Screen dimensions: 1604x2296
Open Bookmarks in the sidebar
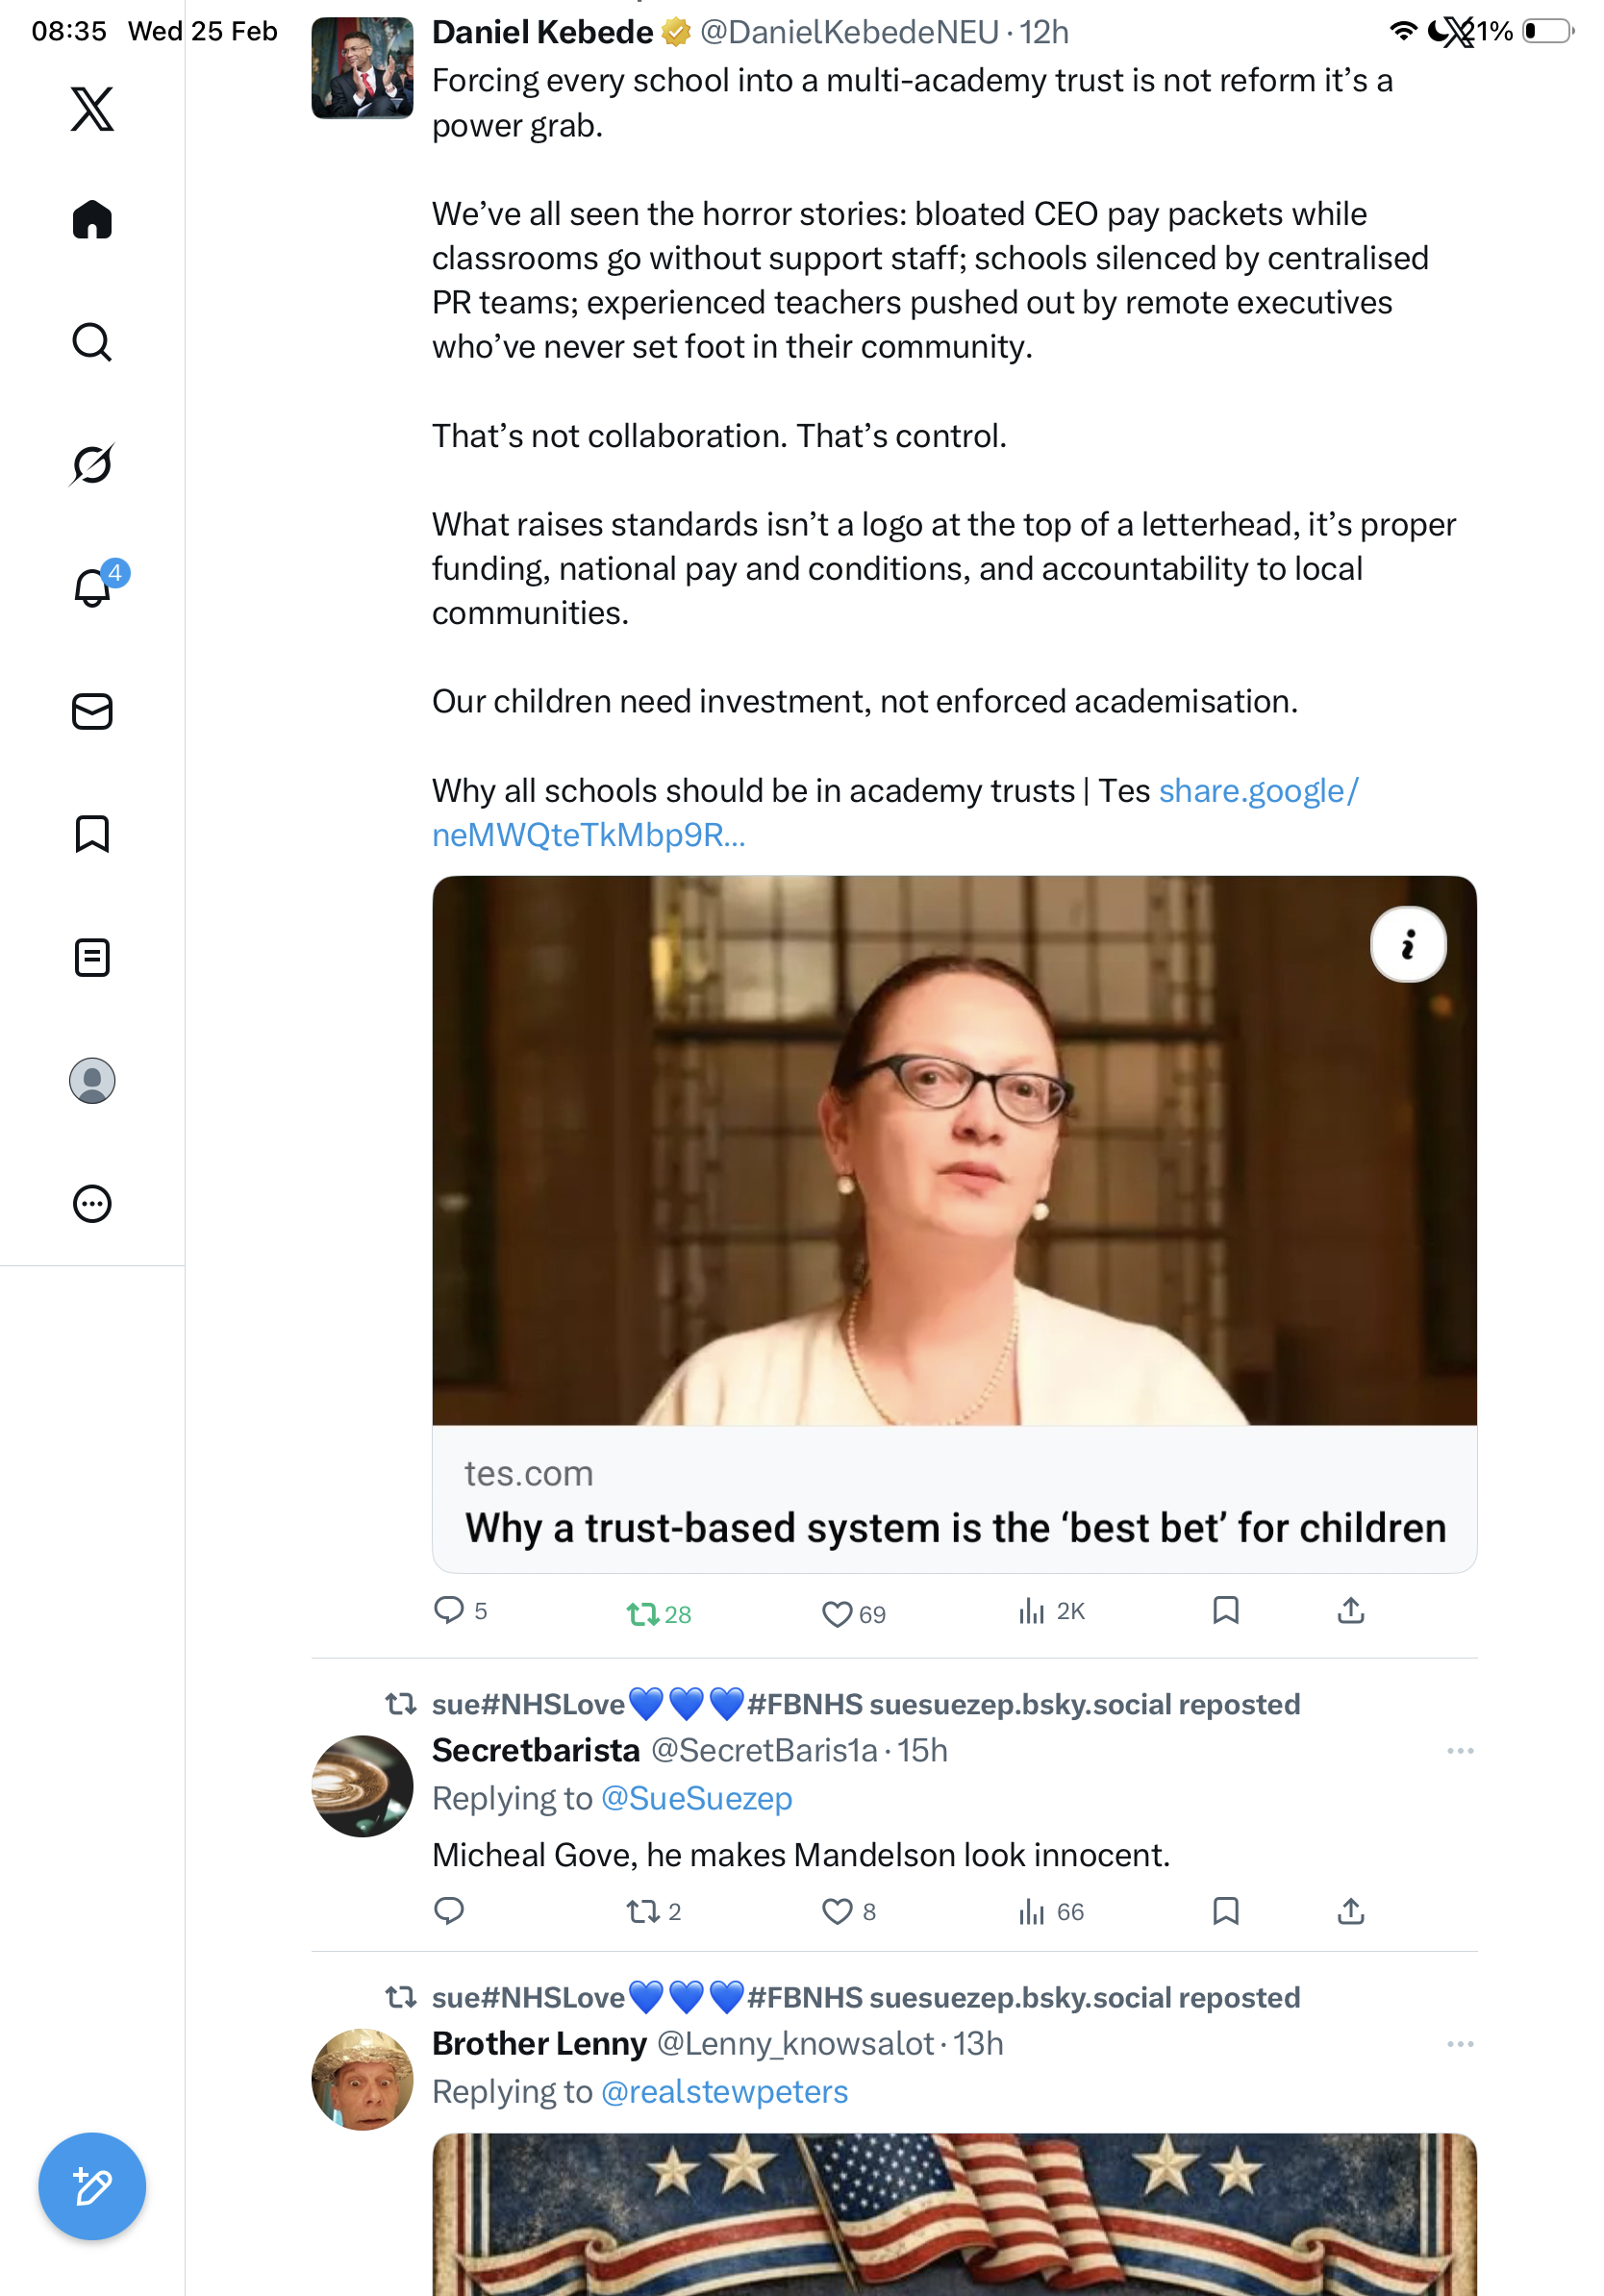92,834
